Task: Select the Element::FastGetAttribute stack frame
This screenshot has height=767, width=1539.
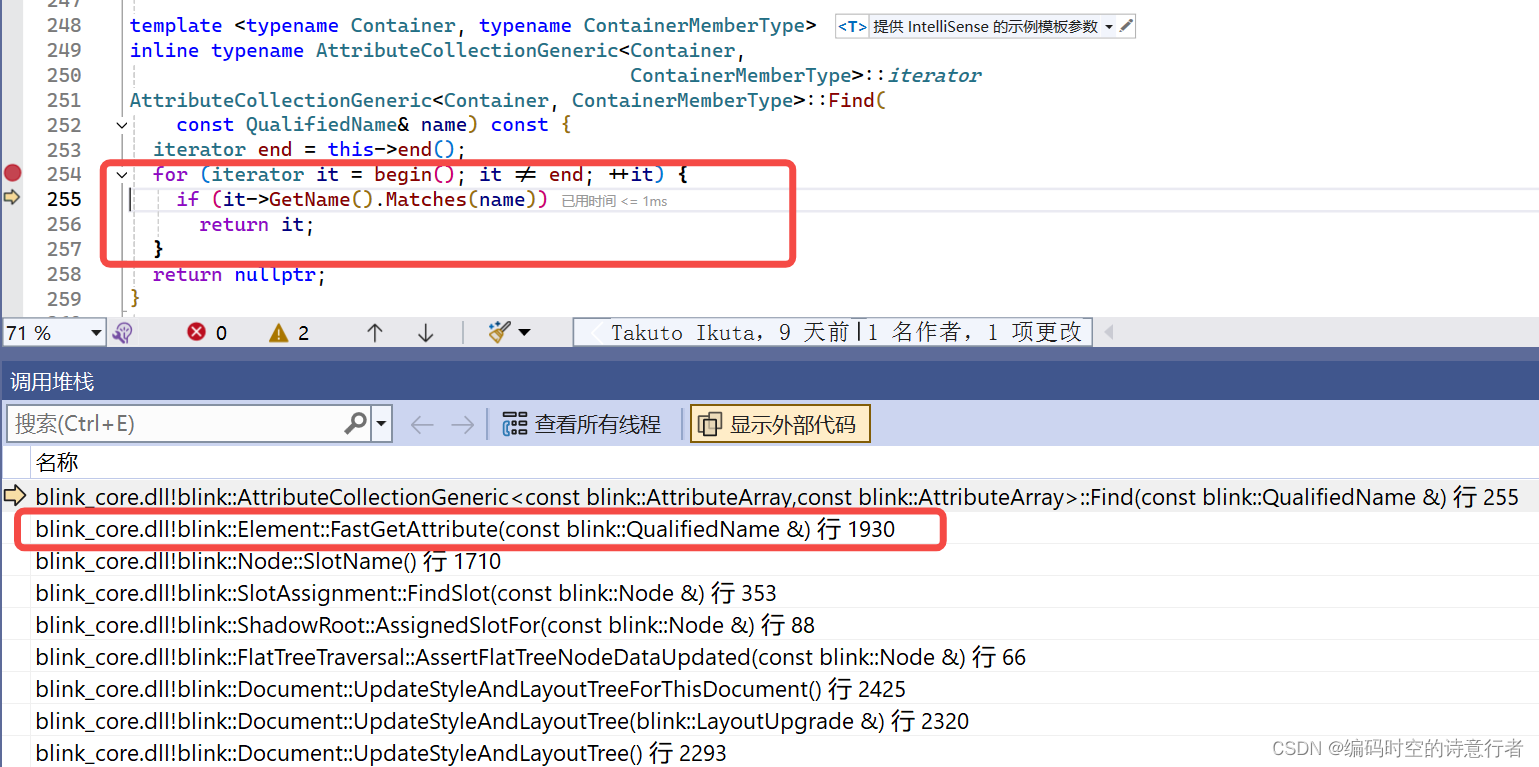Action: click(465, 529)
